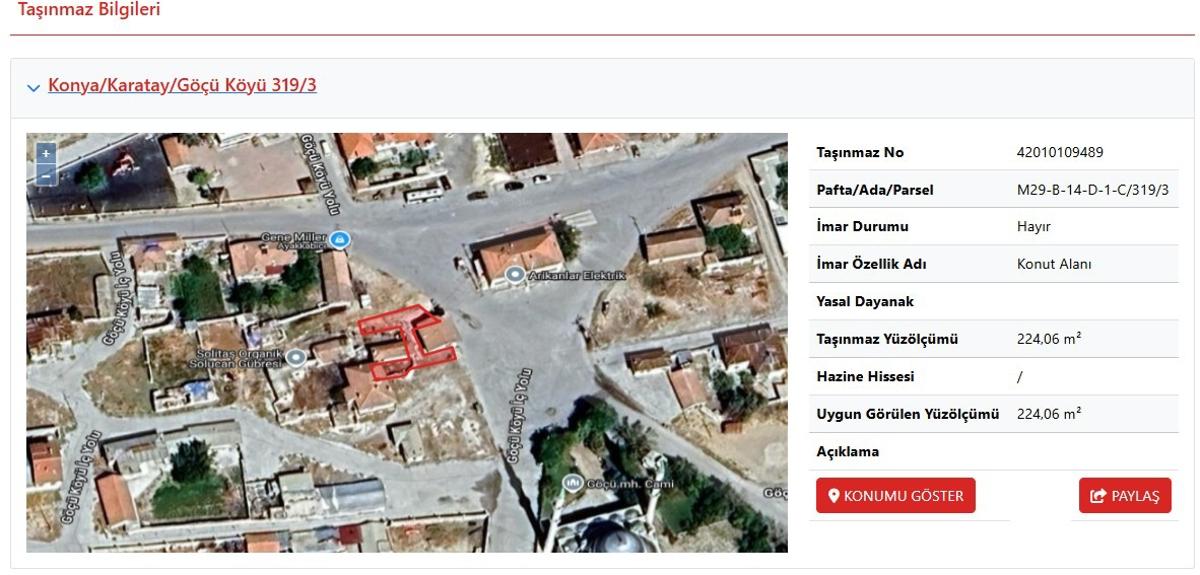Screen dimensions: 1200x575
Task: Click the İmar Durumu row label
Action: (862, 227)
